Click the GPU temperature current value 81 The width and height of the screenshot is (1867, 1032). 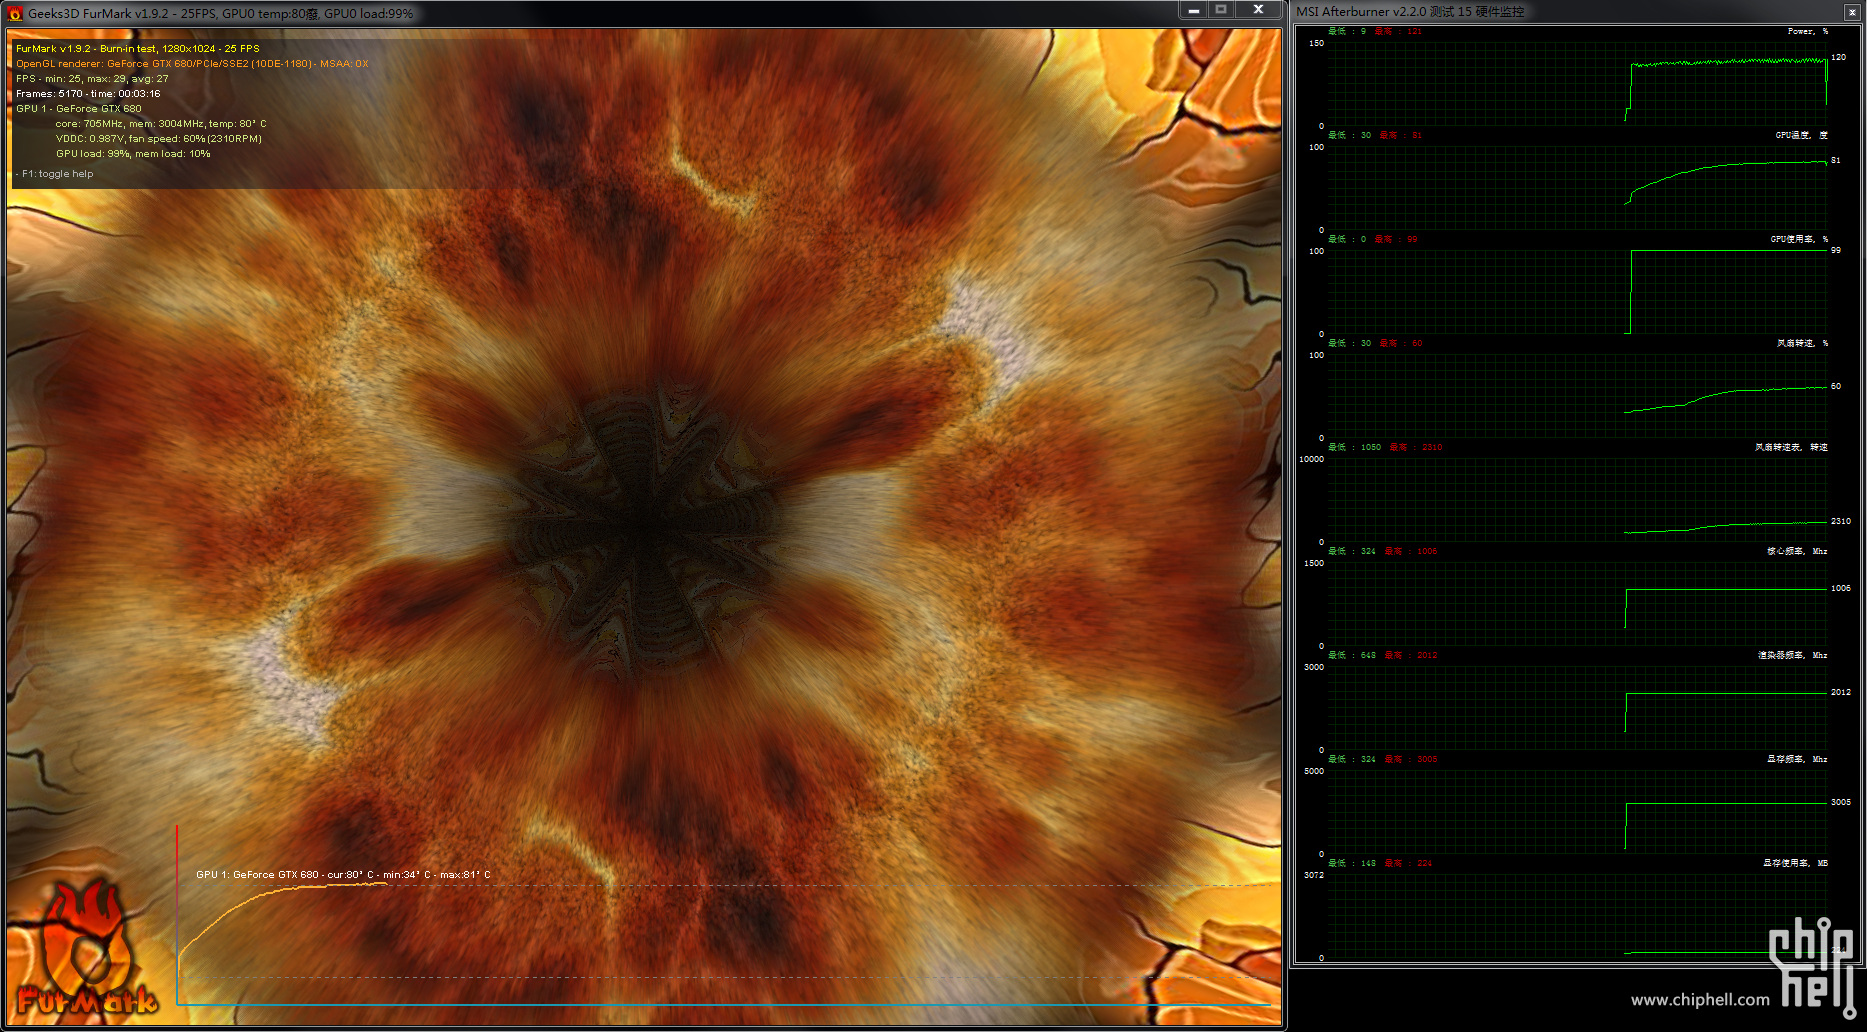pyautogui.click(x=1835, y=160)
